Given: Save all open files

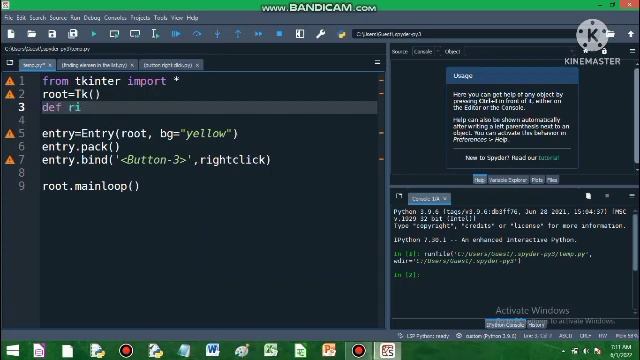Looking at the screenshot, I should 73,34.
